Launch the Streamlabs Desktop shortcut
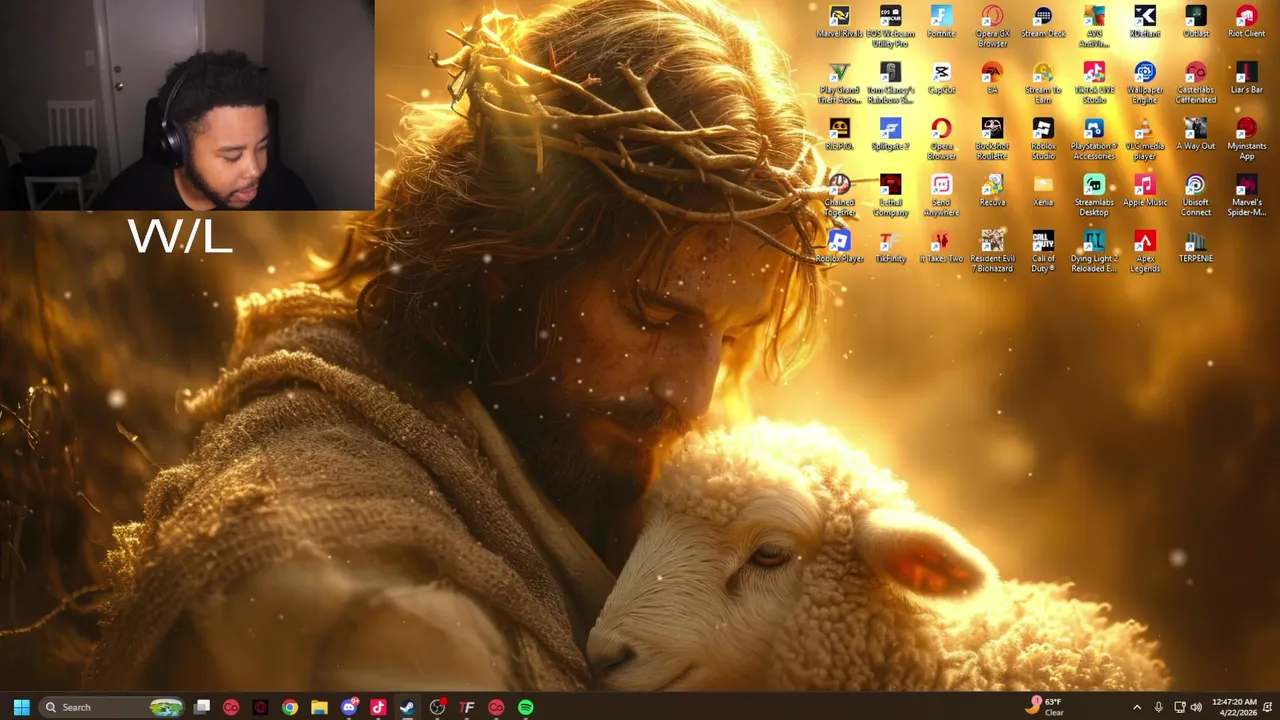1280x720 pixels. 1094,195
